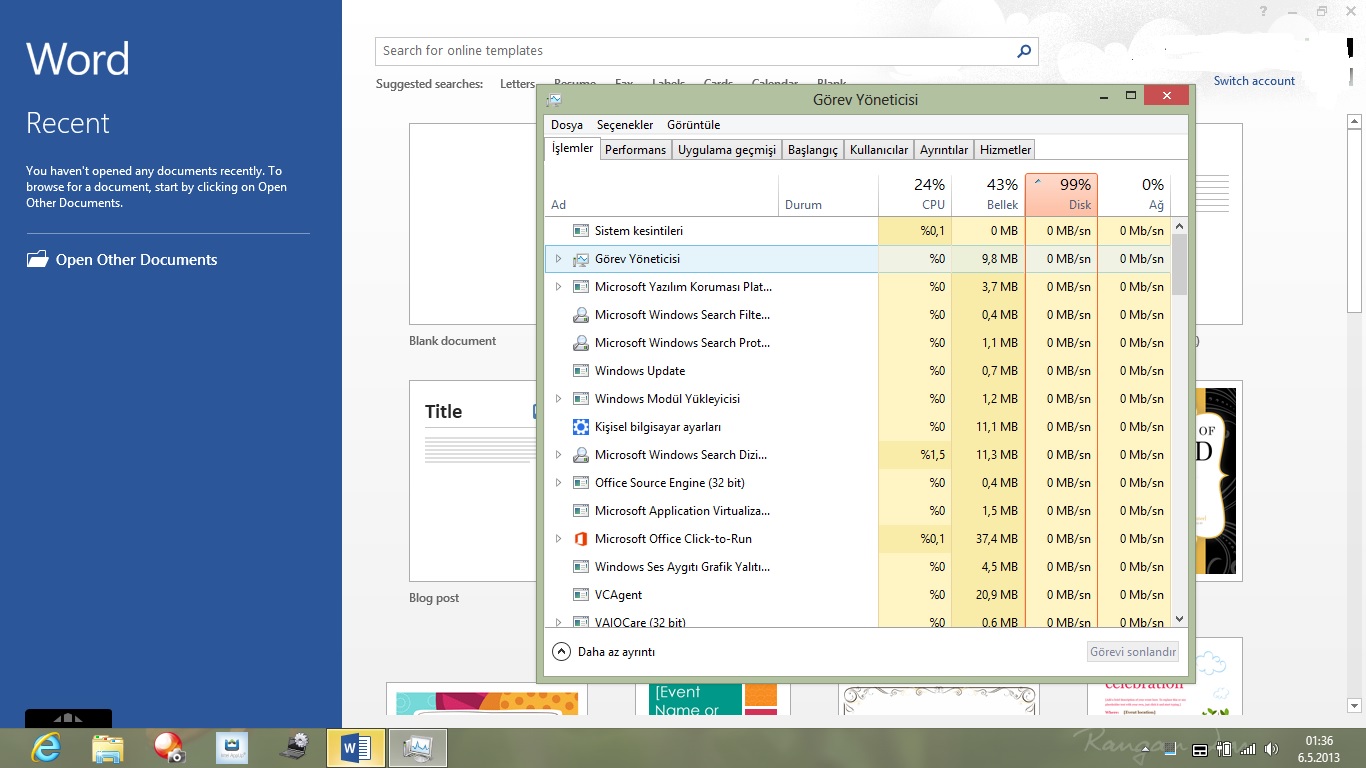The image size is (1366, 768).
Task: Sort by the Ağ column header
Action: click(1134, 194)
